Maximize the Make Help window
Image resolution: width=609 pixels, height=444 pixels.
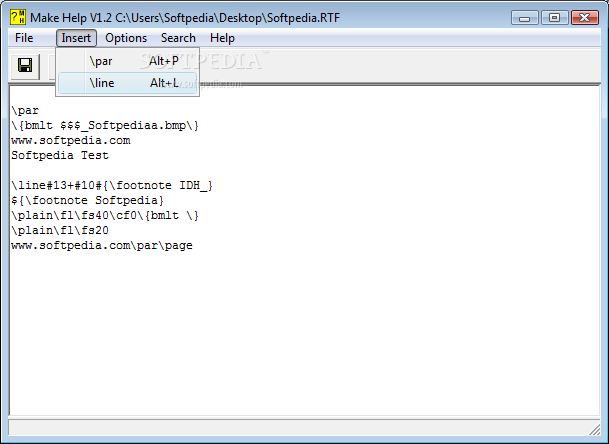[x=555, y=18]
